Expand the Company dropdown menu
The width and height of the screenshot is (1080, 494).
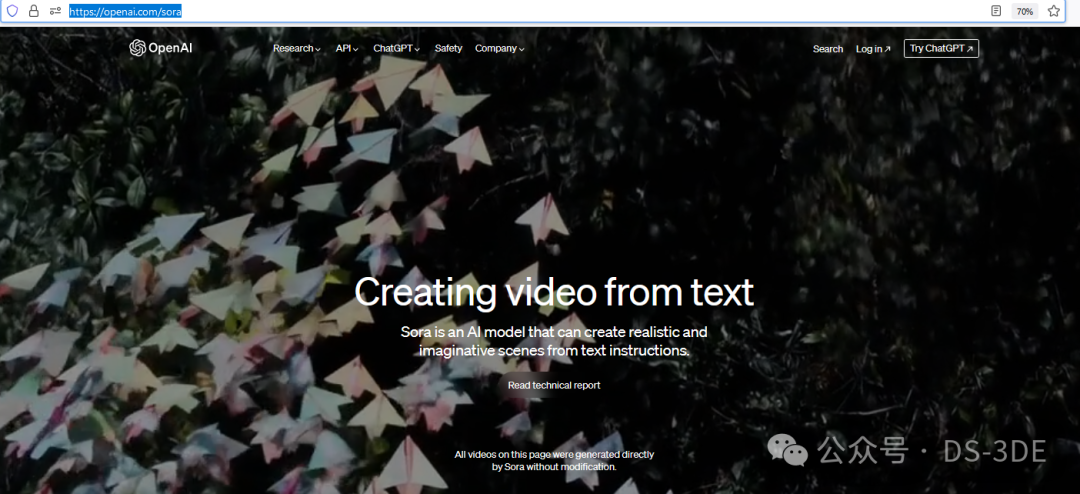500,49
